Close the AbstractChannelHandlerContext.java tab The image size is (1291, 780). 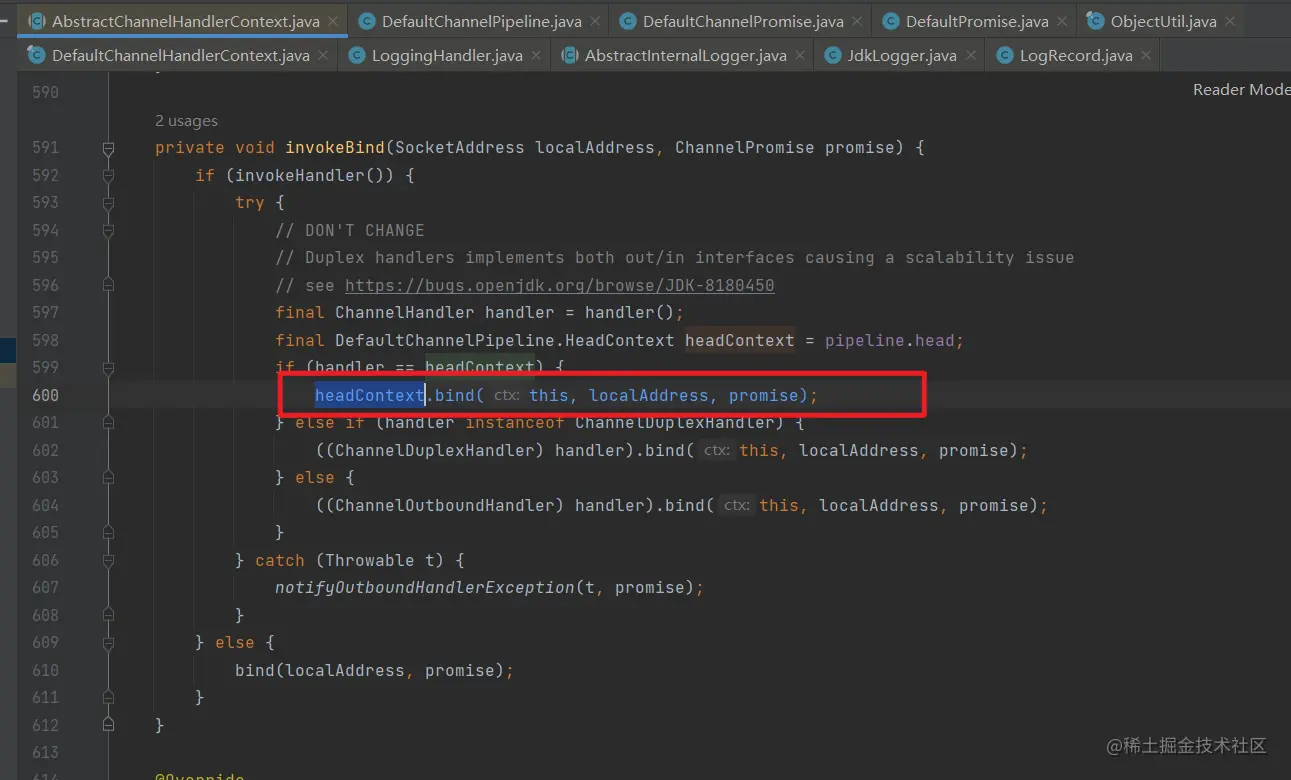(x=333, y=21)
